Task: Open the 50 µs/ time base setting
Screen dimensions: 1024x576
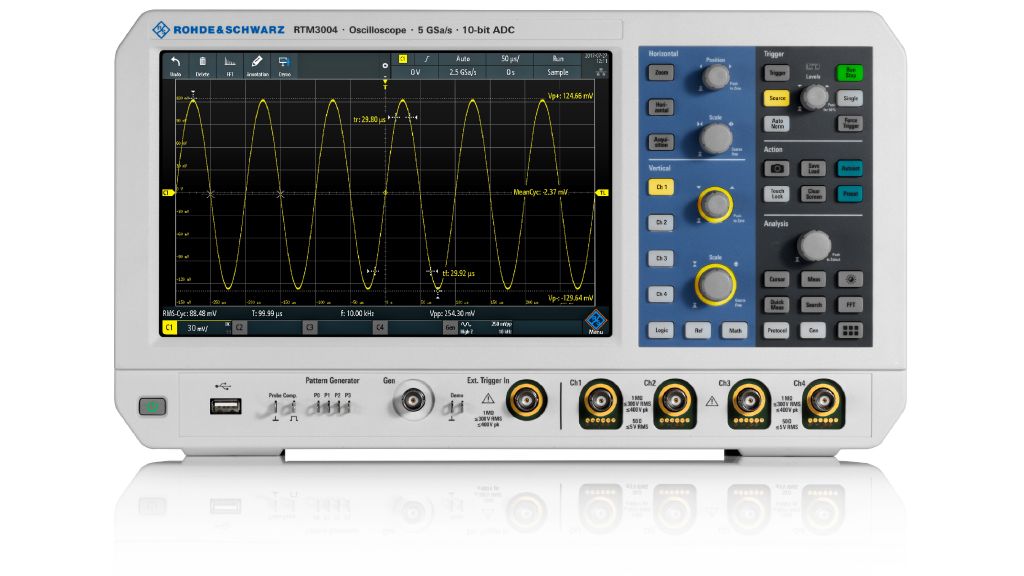Action: point(511,59)
